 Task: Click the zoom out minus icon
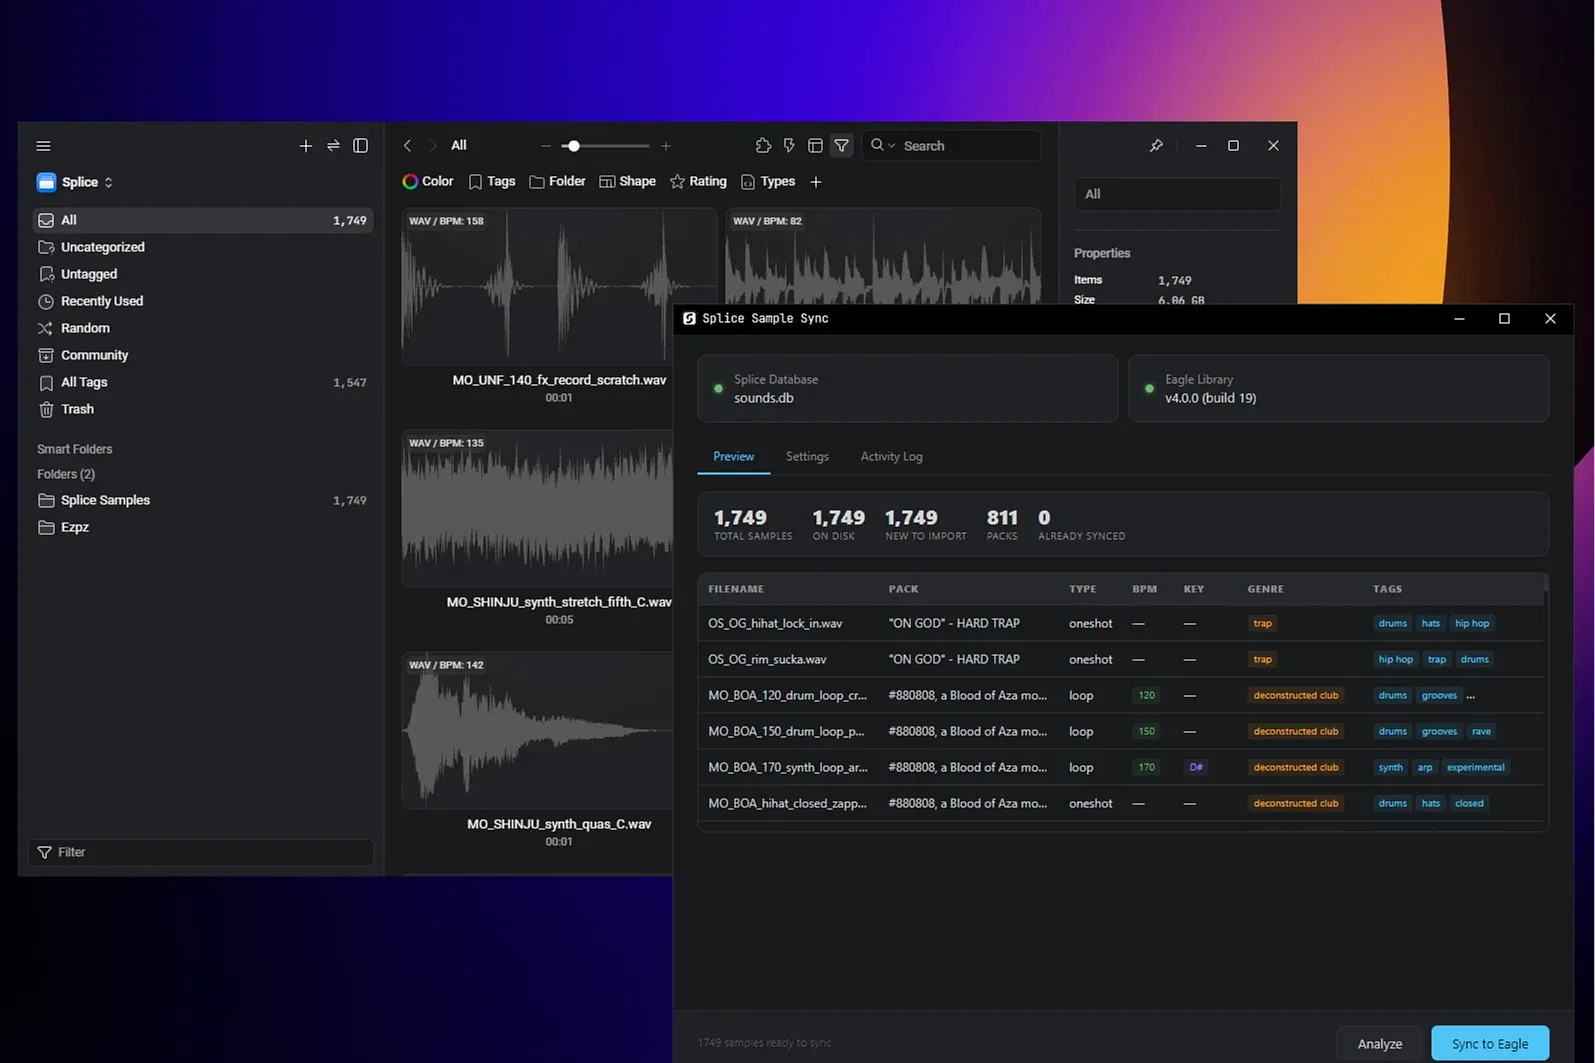pyautogui.click(x=545, y=146)
